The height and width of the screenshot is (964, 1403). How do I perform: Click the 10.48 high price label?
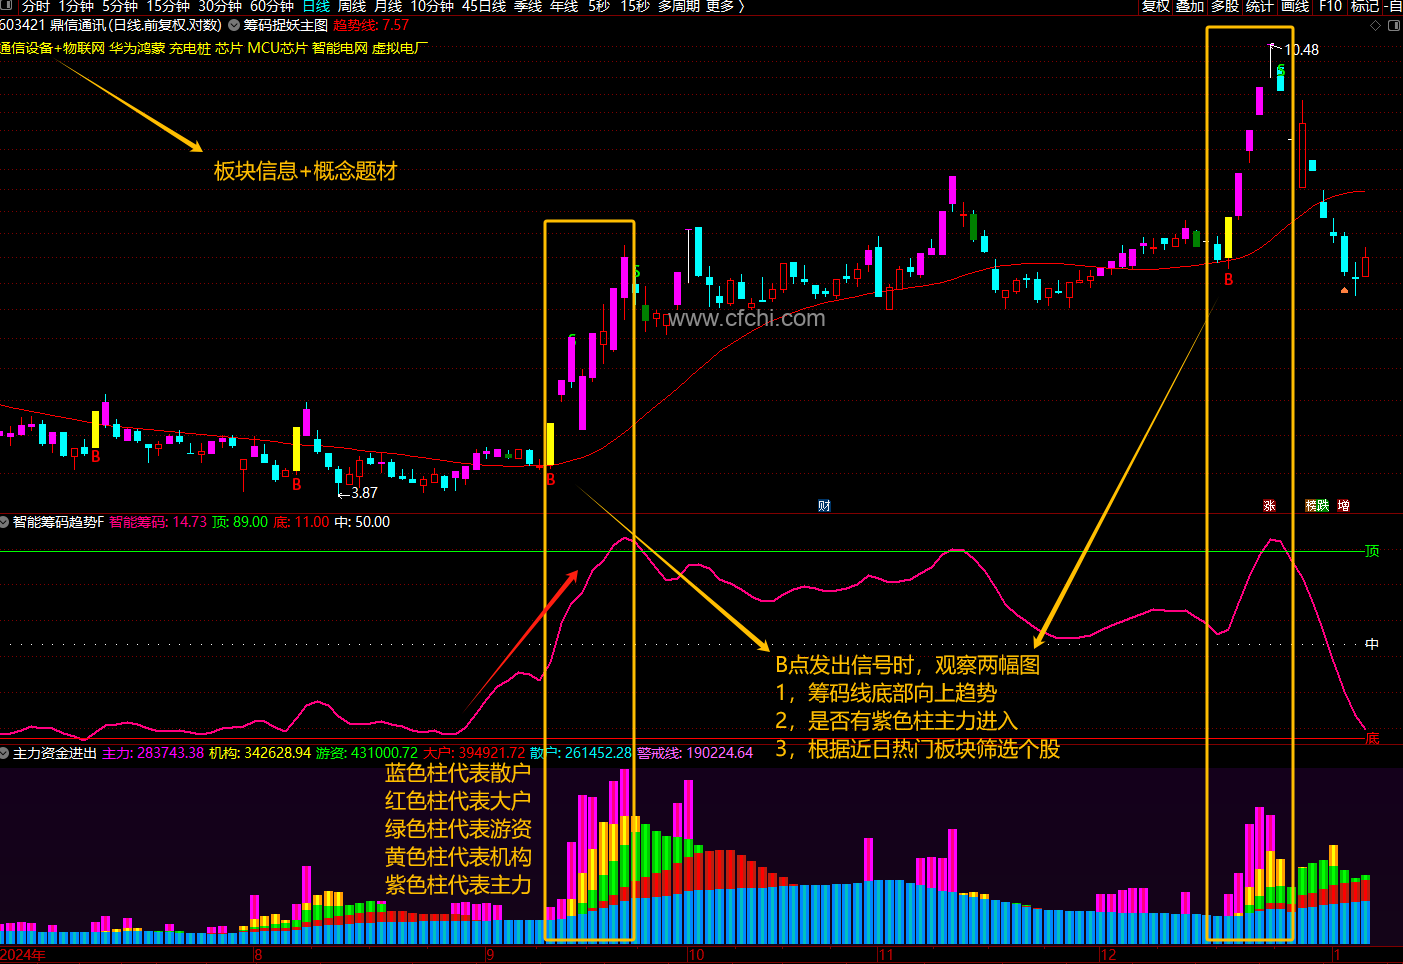click(x=1302, y=50)
